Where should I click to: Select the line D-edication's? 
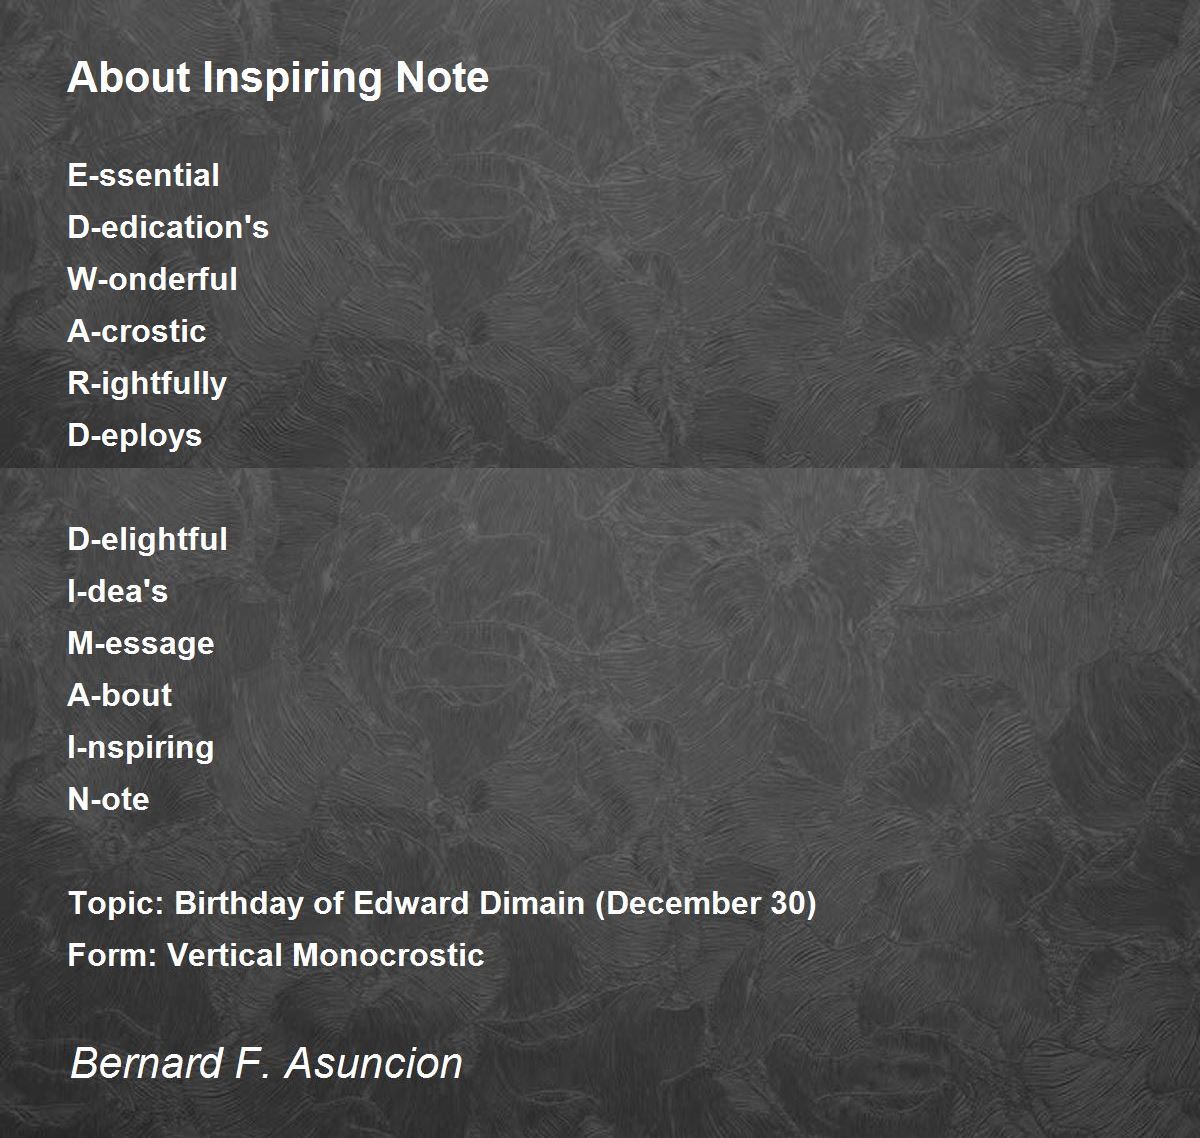coord(168,227)
